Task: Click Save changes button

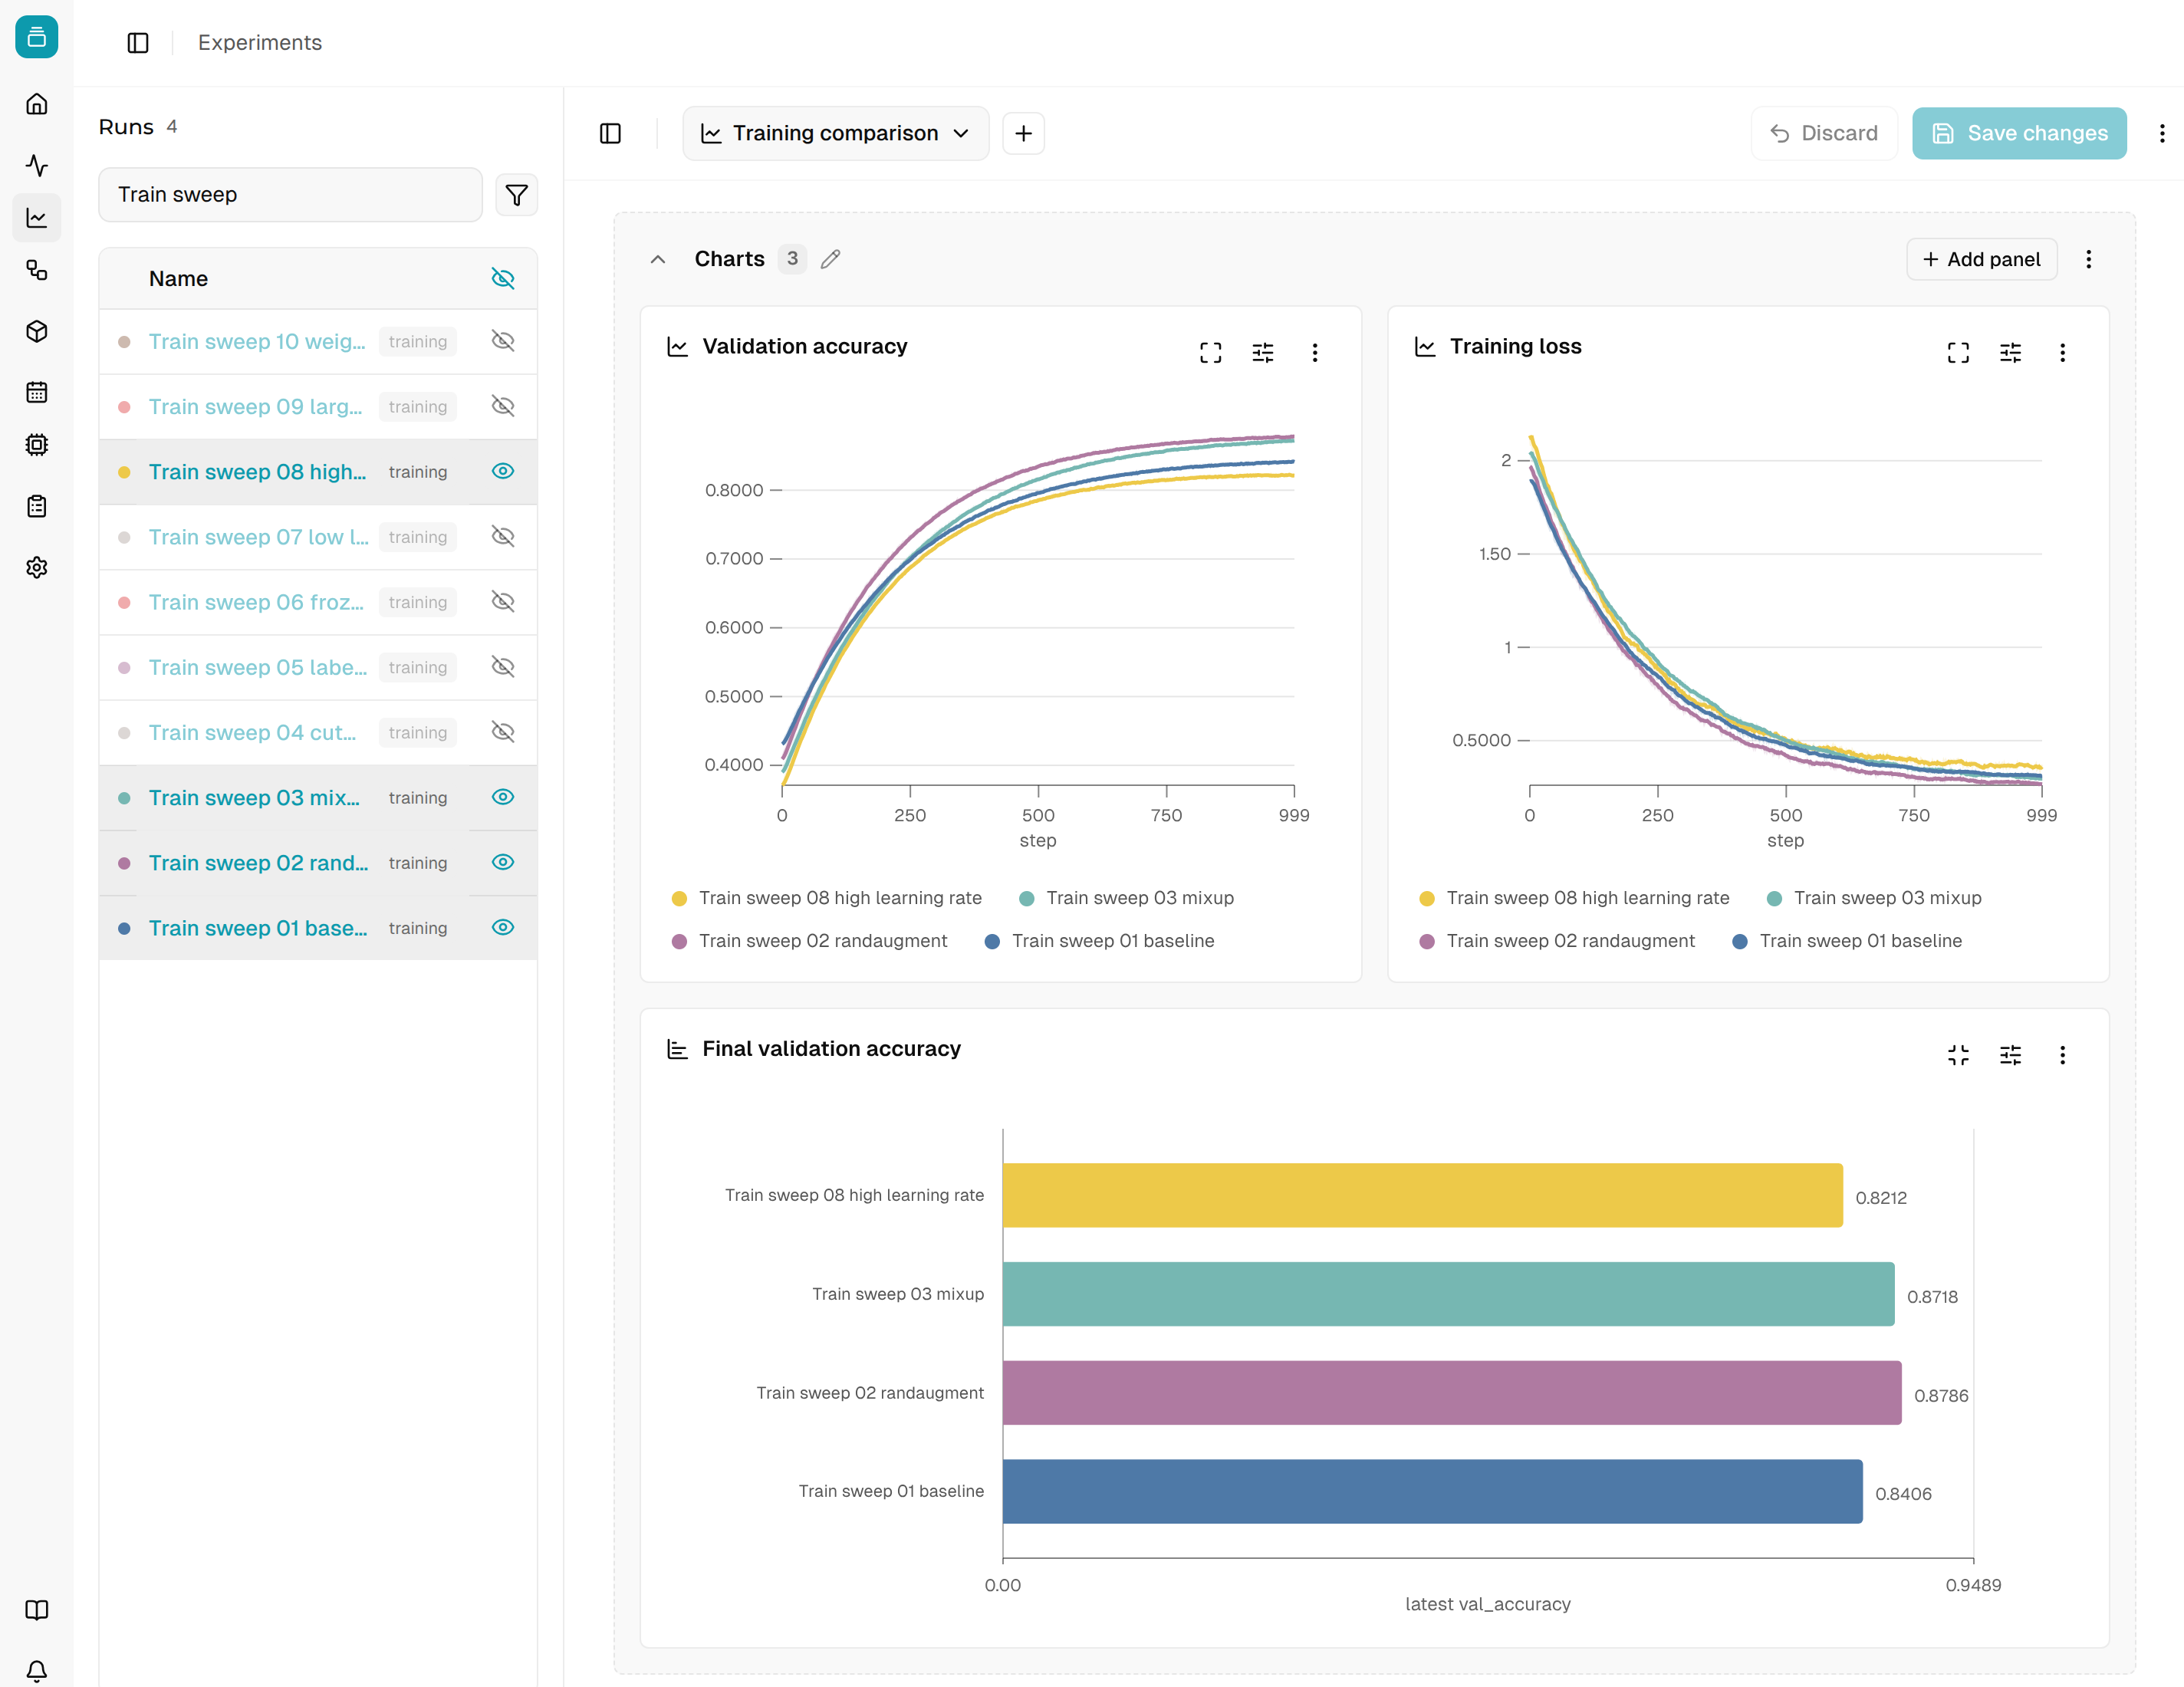Action: tap(2019, 133)
